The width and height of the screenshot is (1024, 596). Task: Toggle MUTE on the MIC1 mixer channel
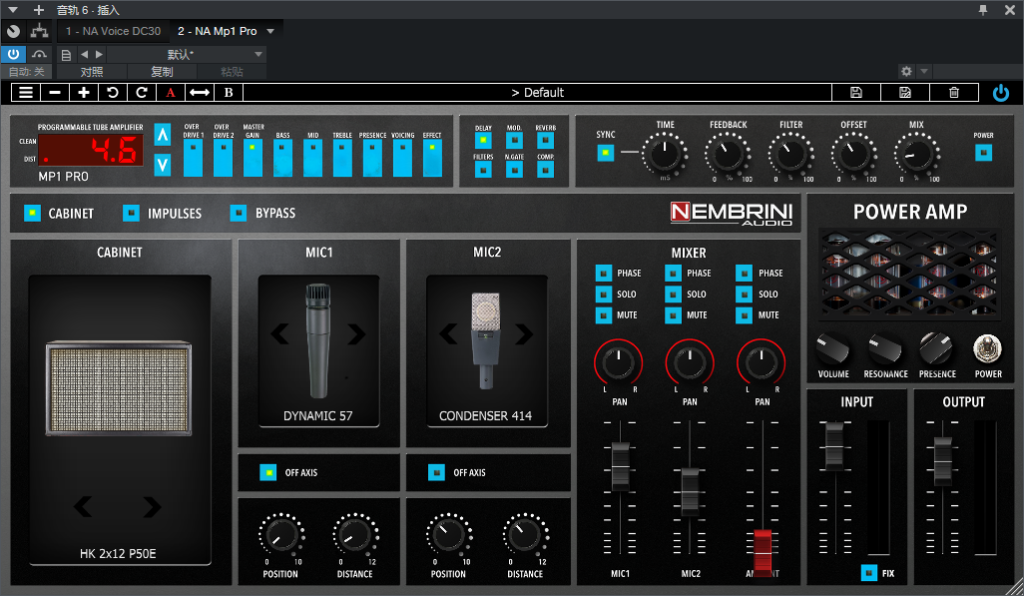(x=603, y=315)
